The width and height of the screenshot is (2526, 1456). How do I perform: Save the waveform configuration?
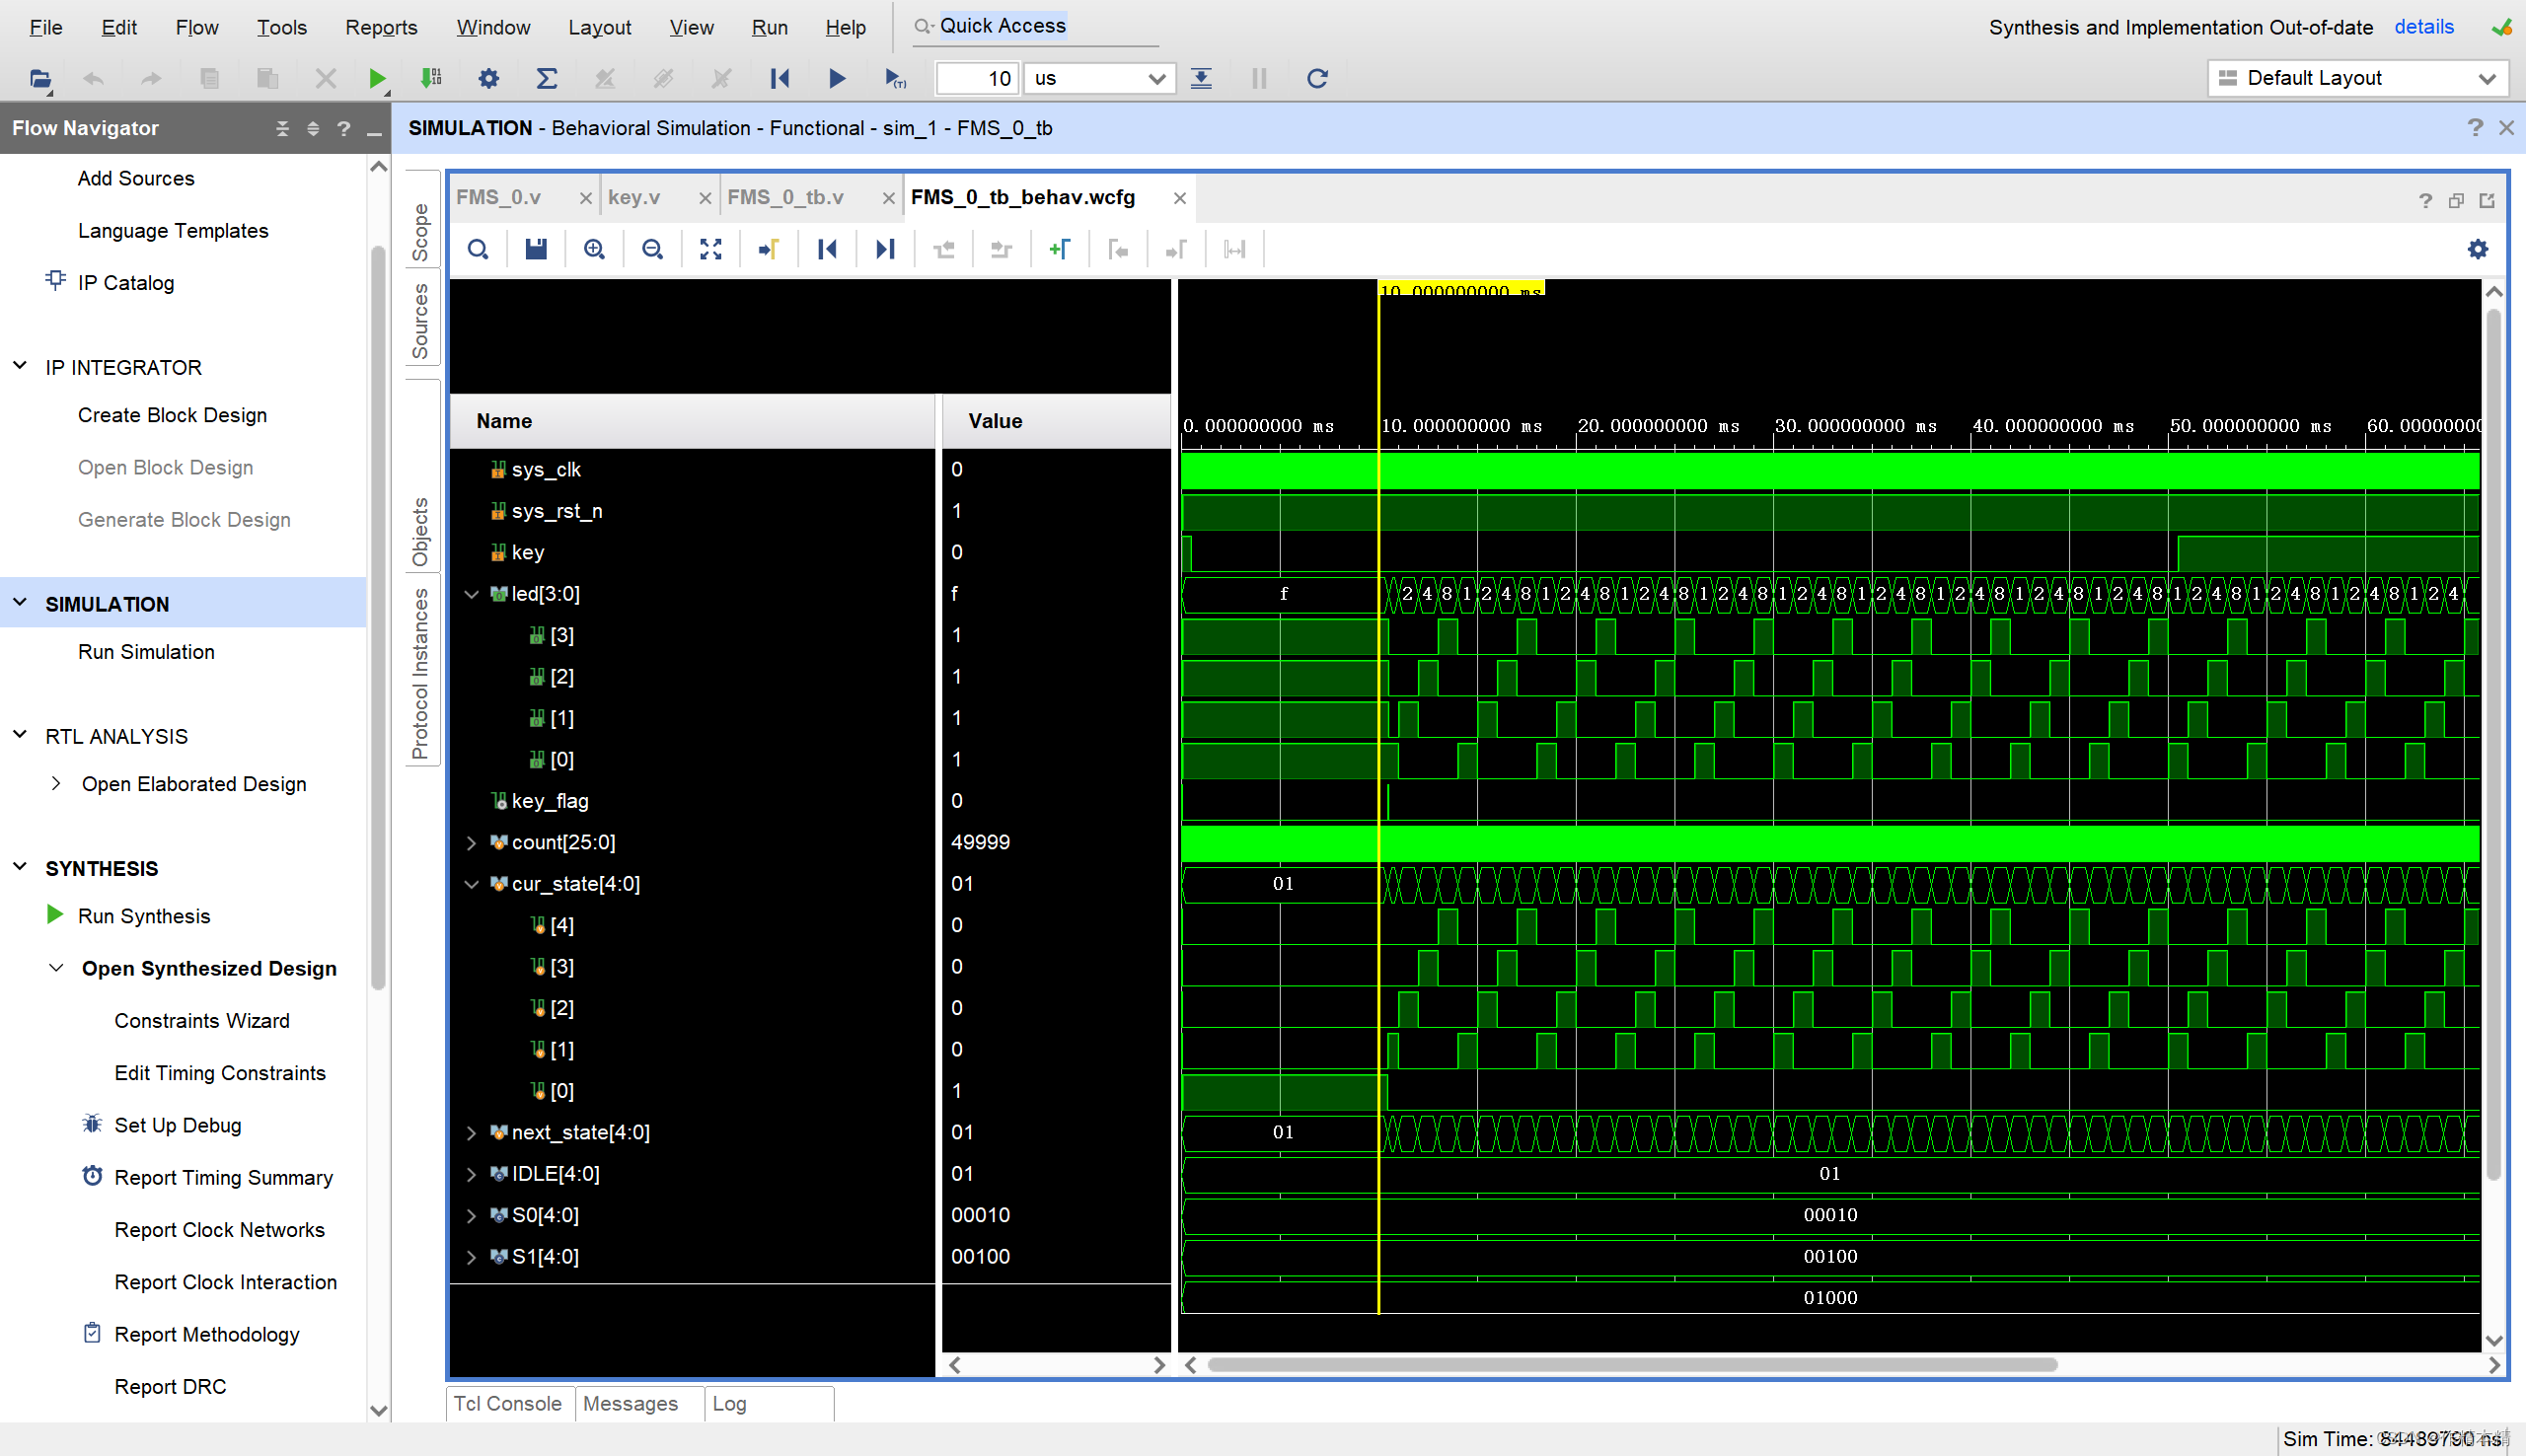(535, 248)
